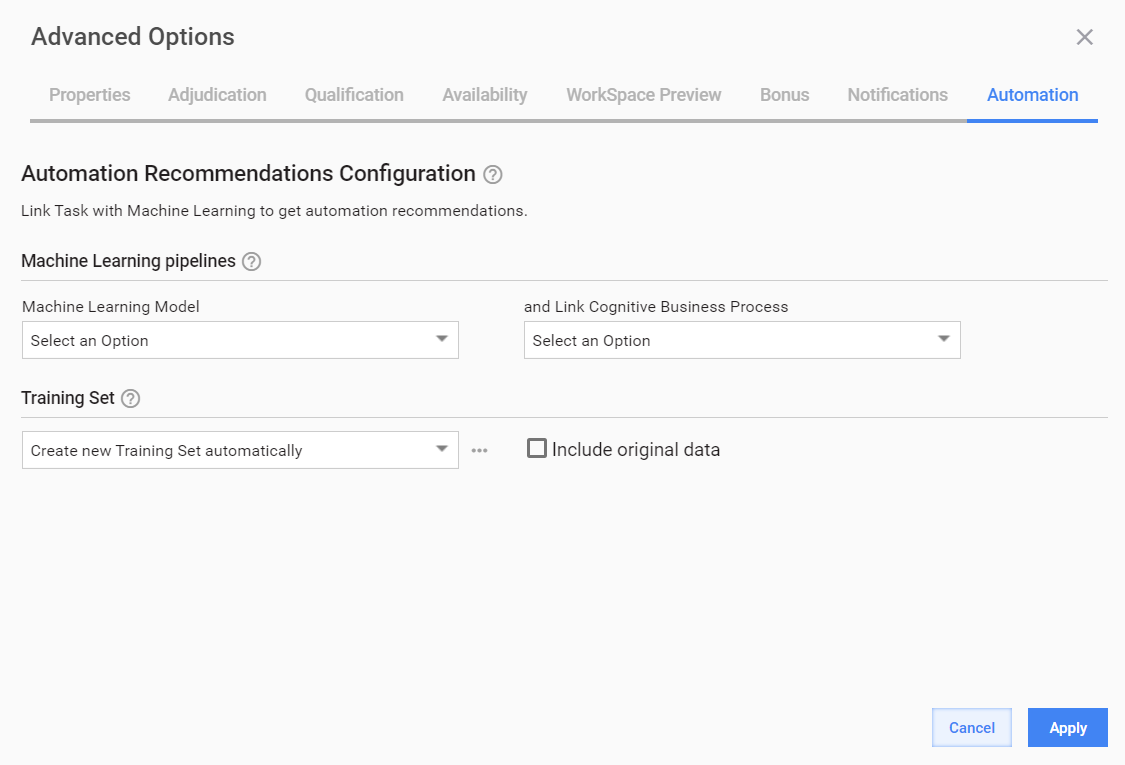1125x765 pixels.
Task: Open help for Automation Recommendations Configuration
Action: (493, 174)
